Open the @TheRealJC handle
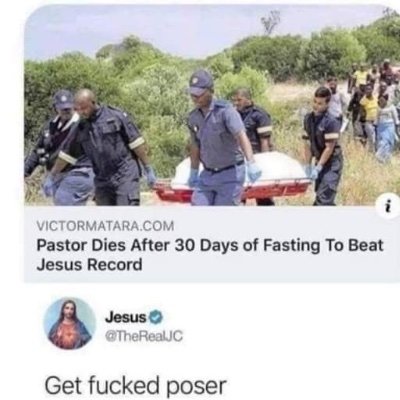This screenshot has width=400, height=400. coord(144,336)
